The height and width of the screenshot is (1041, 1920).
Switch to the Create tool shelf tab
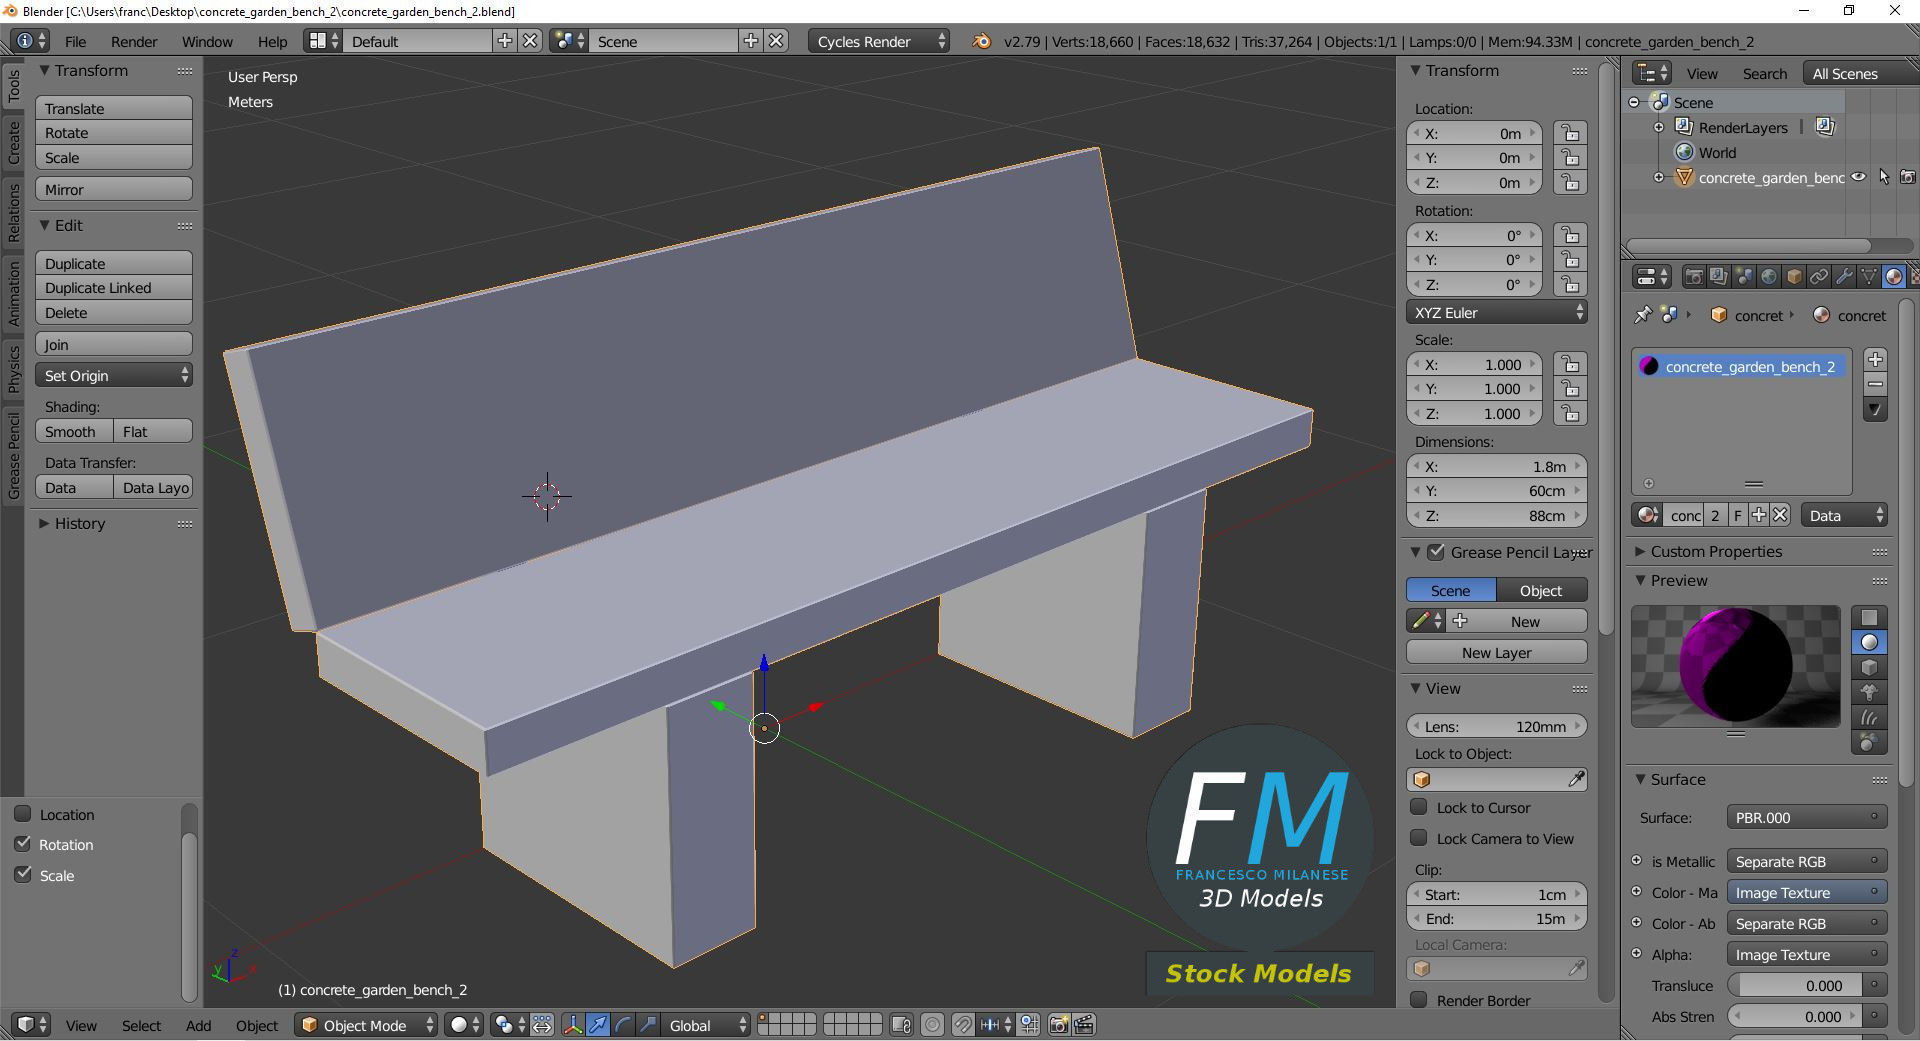pos(13,143)
